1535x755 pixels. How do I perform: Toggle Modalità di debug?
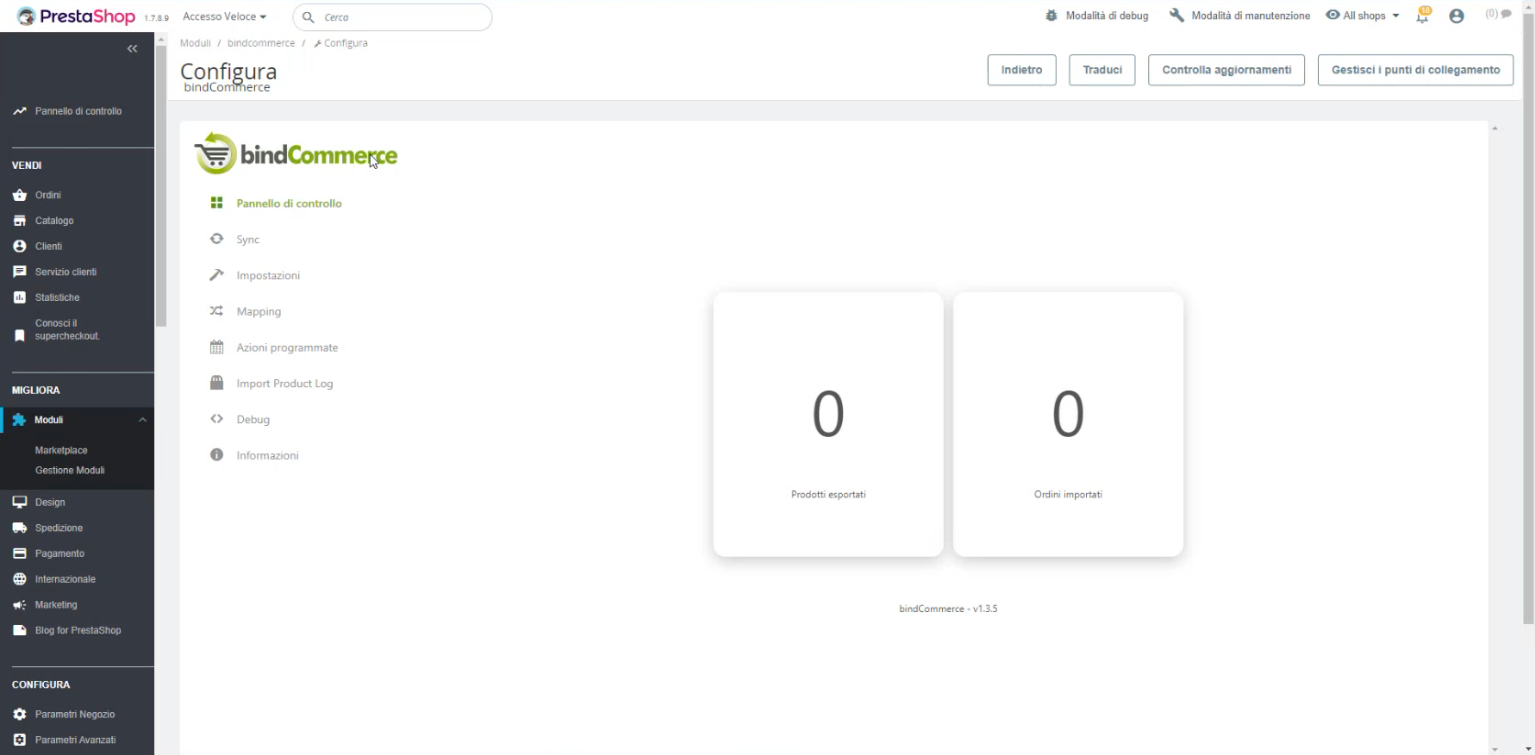coord(1096,16)
